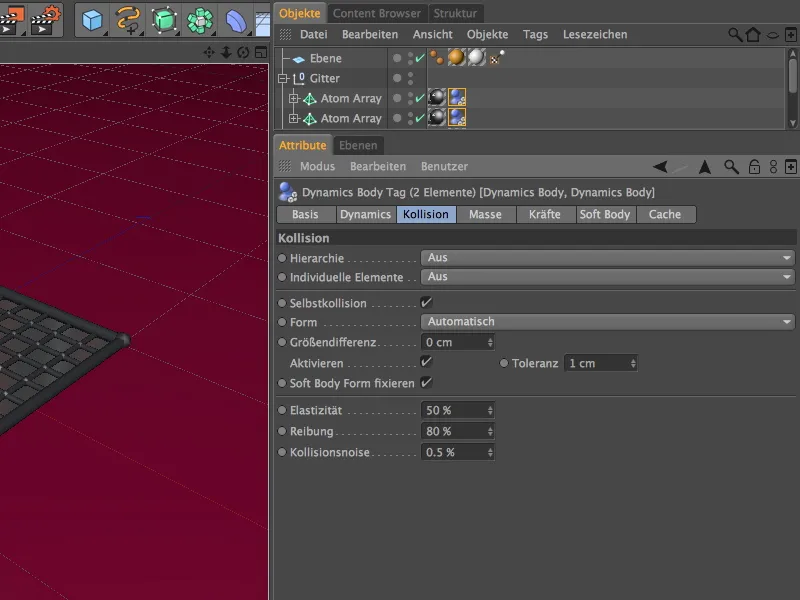Viewport: 800px width, 600px height.
Task: Adjust Reibung value stepper arrows
Action: (490, 432)
